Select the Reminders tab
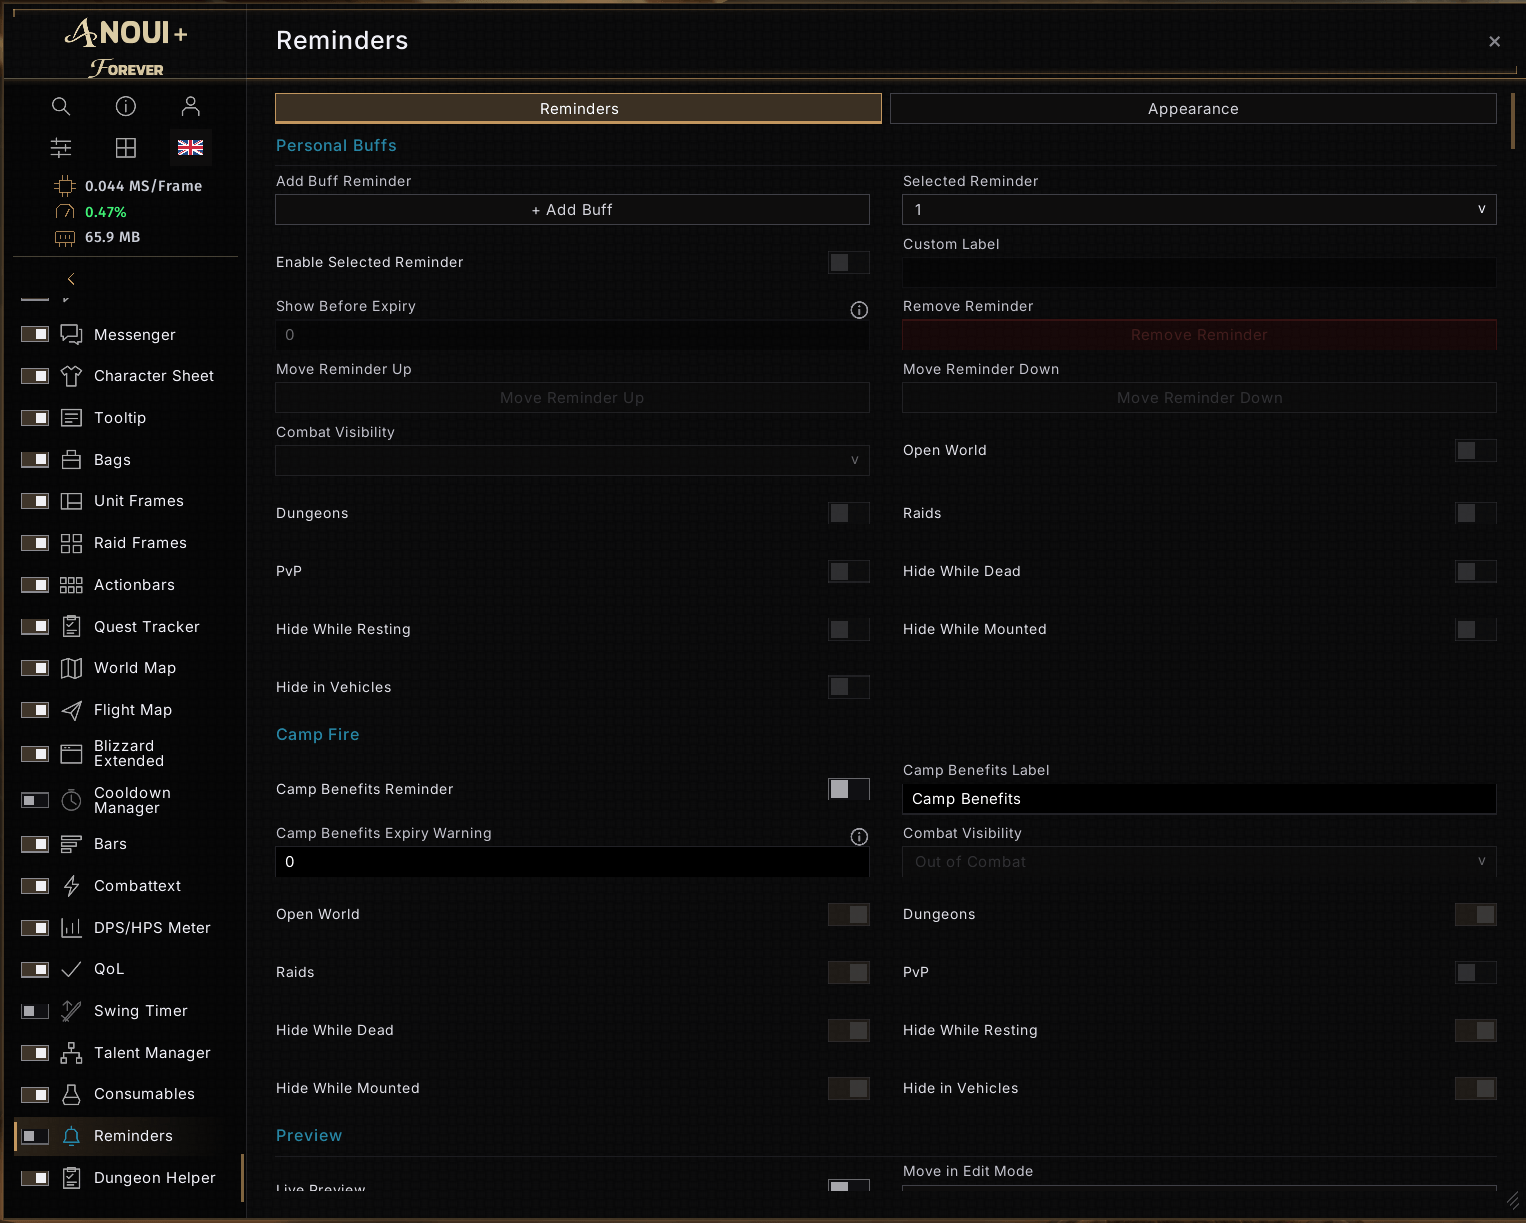1526x1223 pixels. click(578, 108)
